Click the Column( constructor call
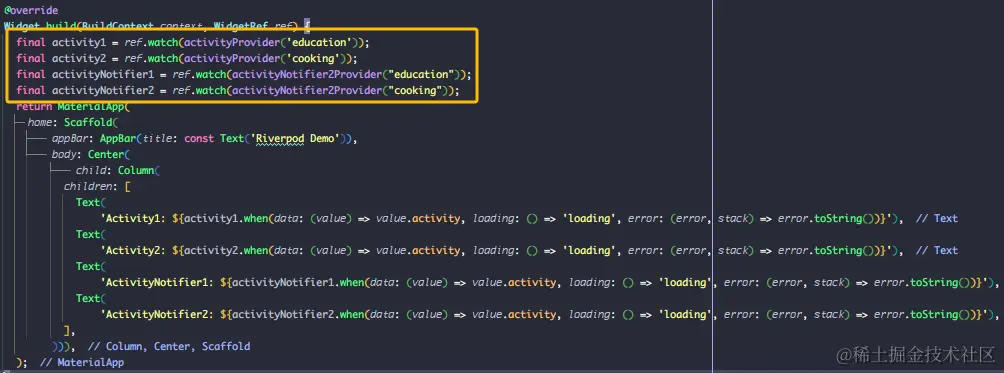This screenshot has width=1004, height=373. (138, 170)
